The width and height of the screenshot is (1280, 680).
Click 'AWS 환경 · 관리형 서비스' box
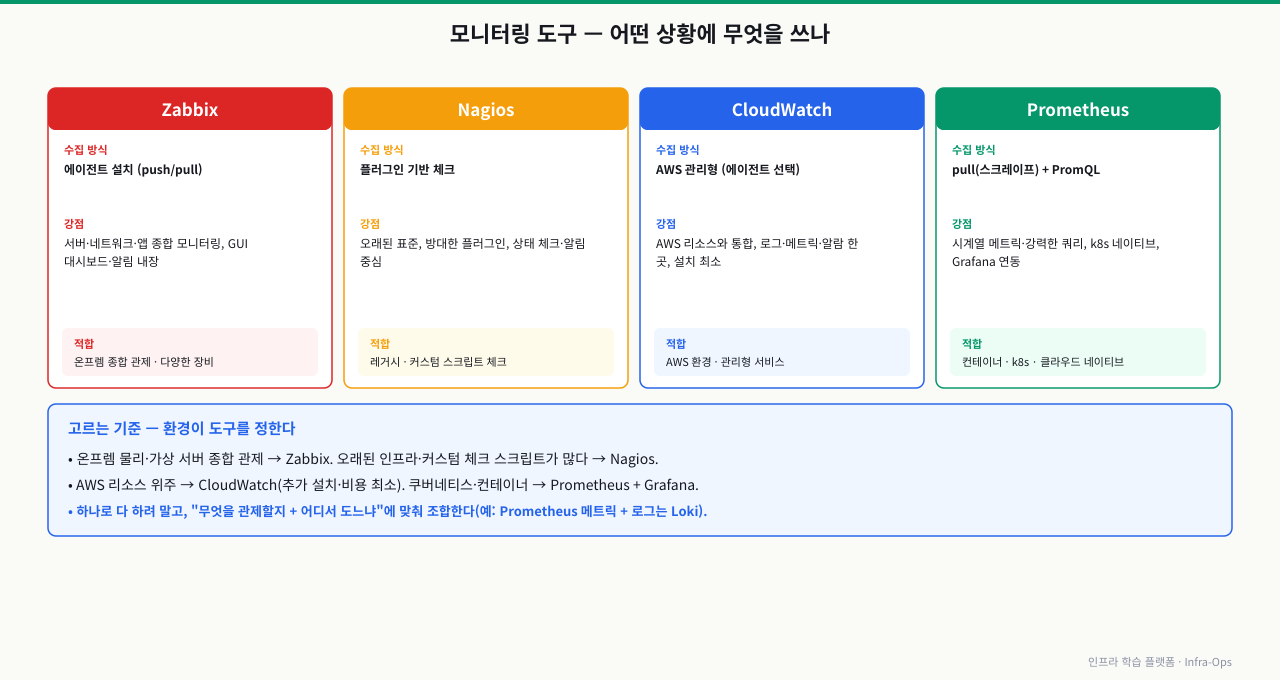782,352
